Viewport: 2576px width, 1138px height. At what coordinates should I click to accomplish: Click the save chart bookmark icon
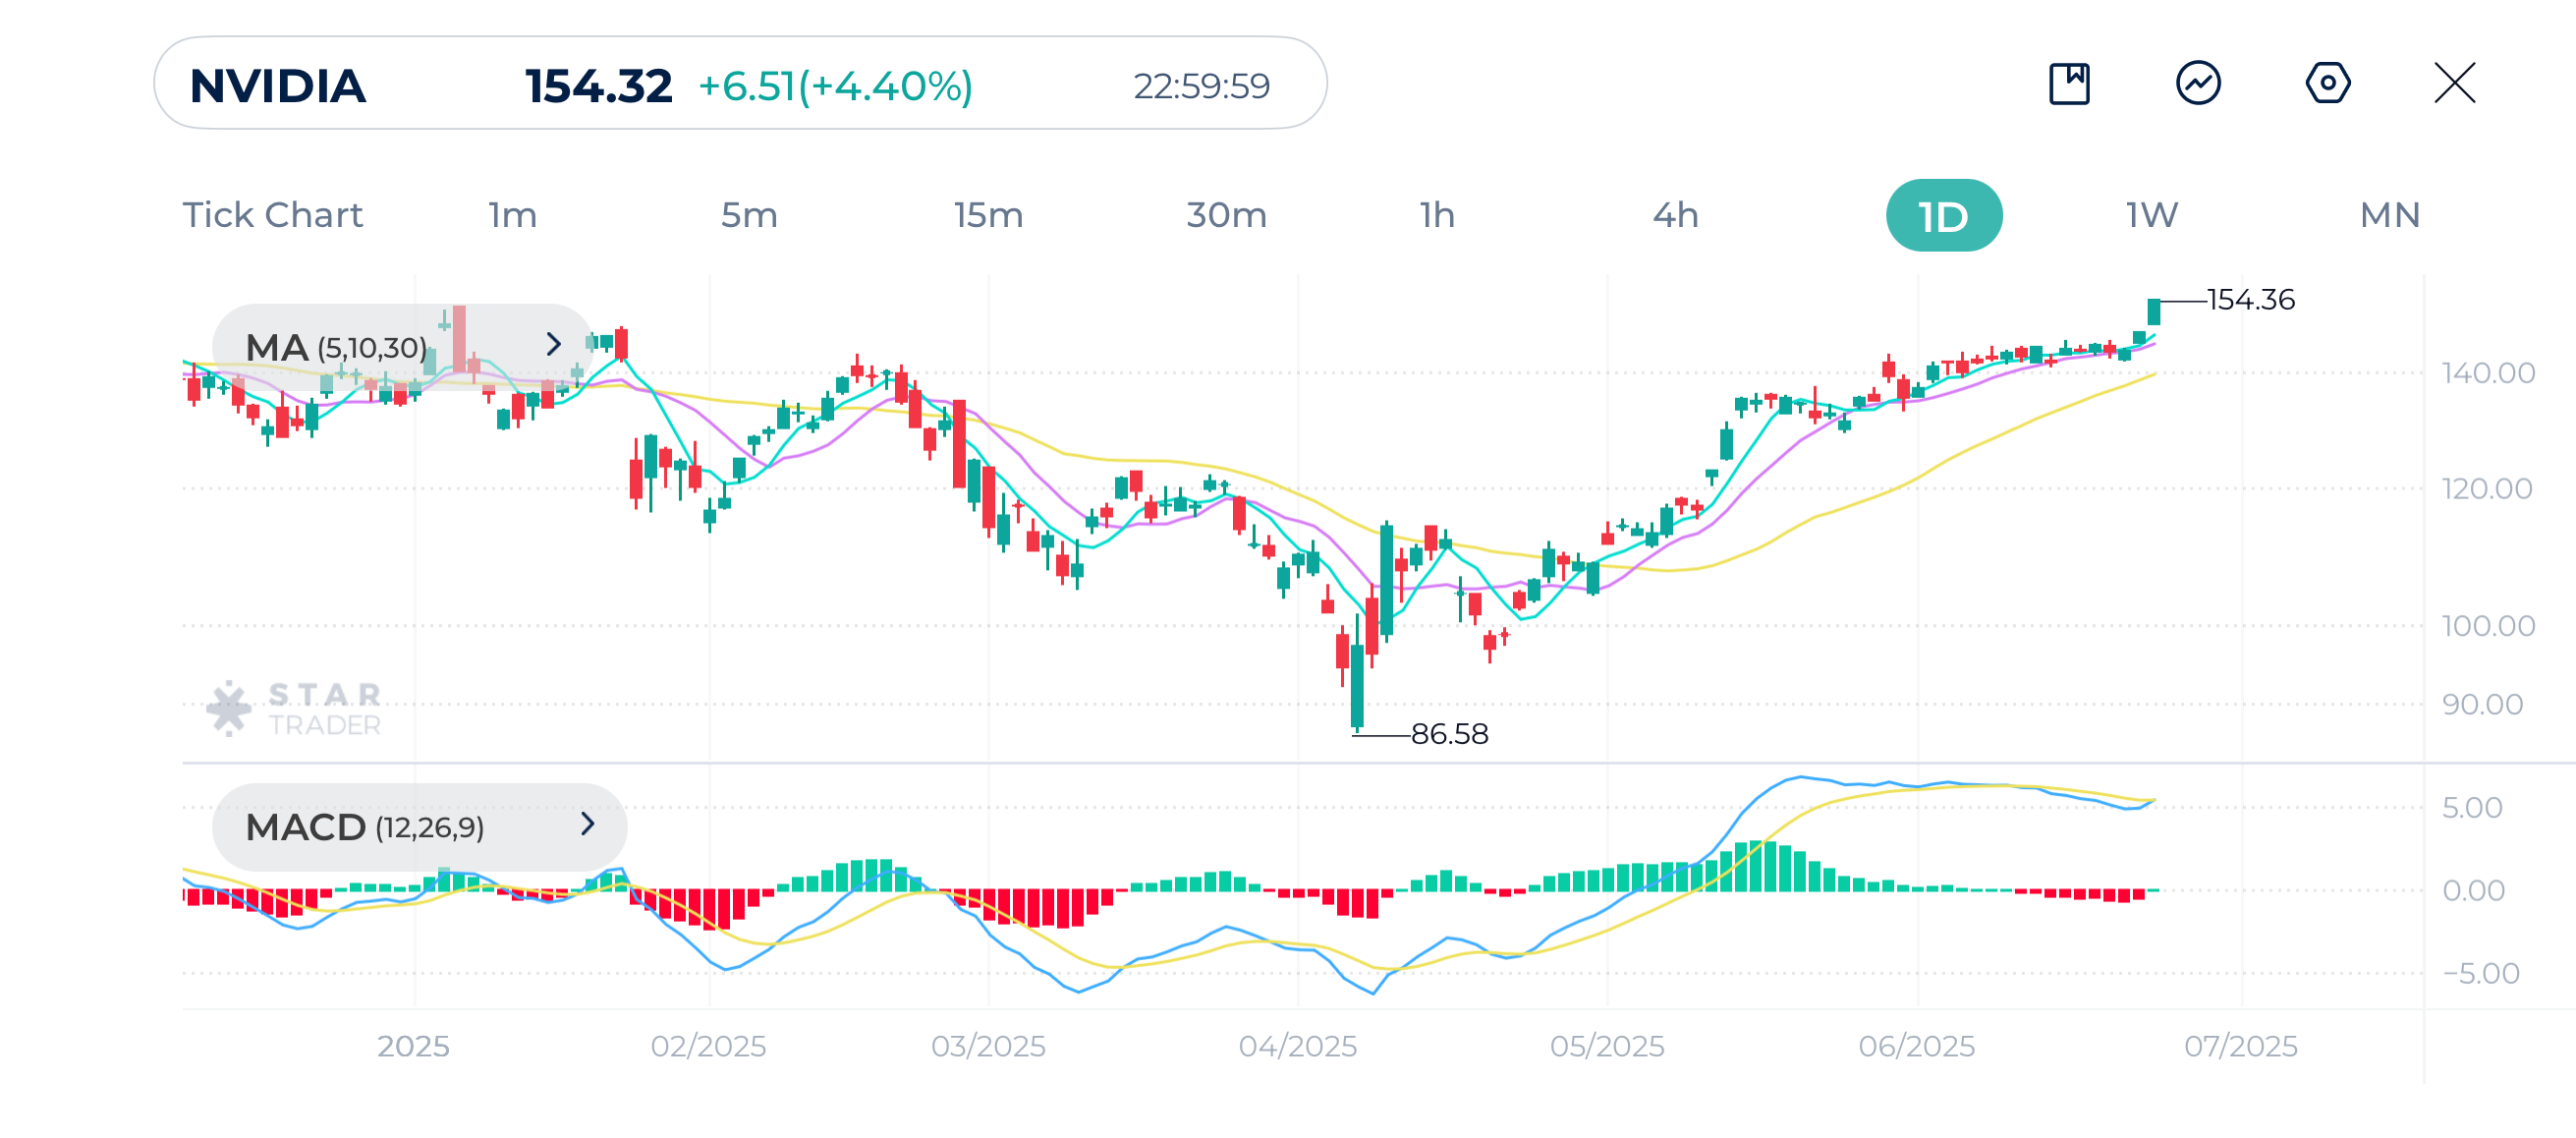pyautogui.click(x=2069, y=83)
